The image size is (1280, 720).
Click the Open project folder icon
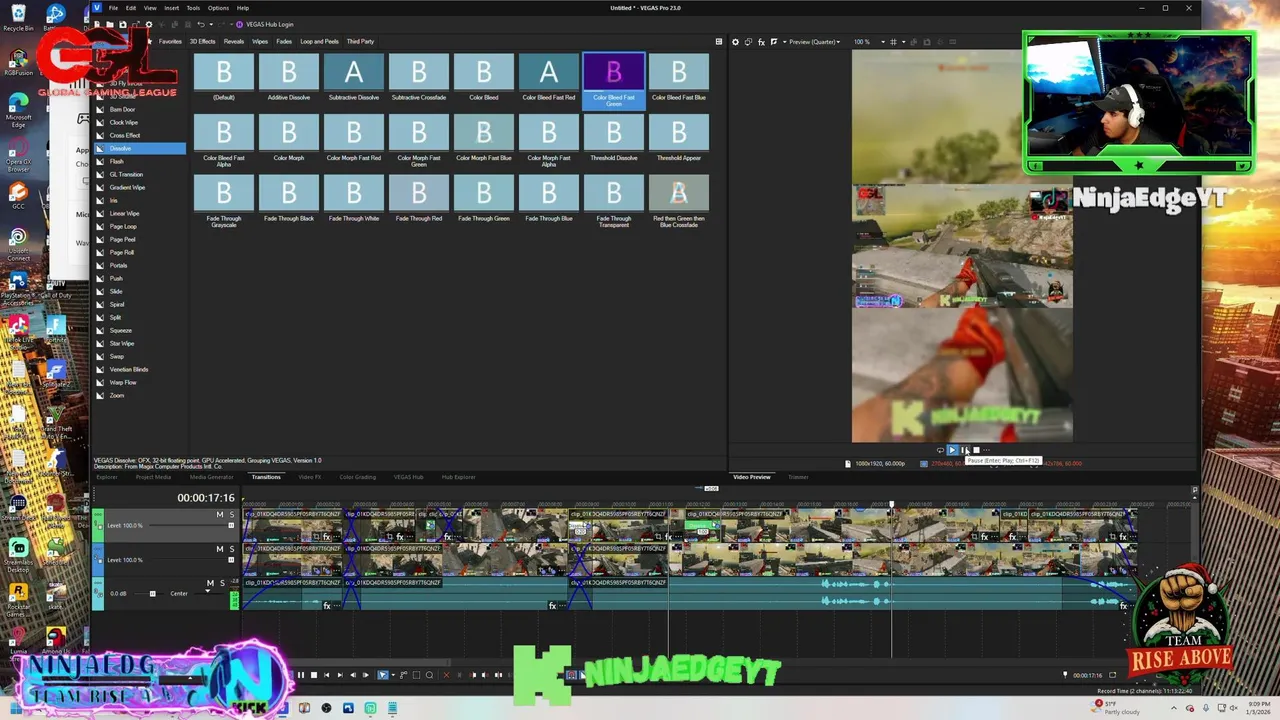tap(110, 24)
